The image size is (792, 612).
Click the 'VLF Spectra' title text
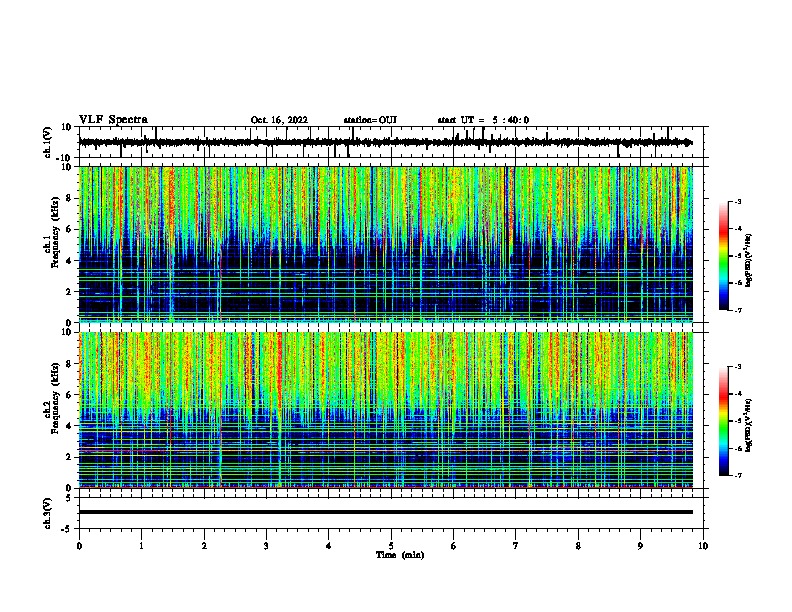[113, 120]
